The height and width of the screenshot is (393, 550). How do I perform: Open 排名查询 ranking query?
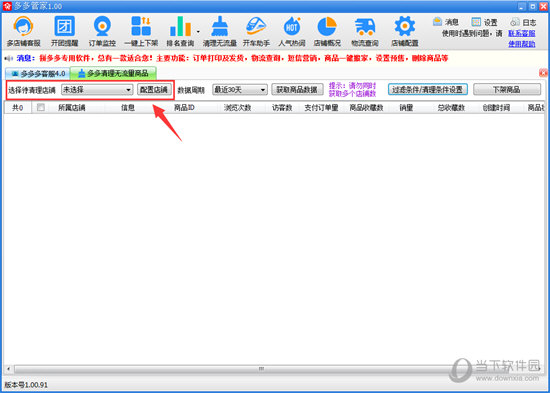180,32
